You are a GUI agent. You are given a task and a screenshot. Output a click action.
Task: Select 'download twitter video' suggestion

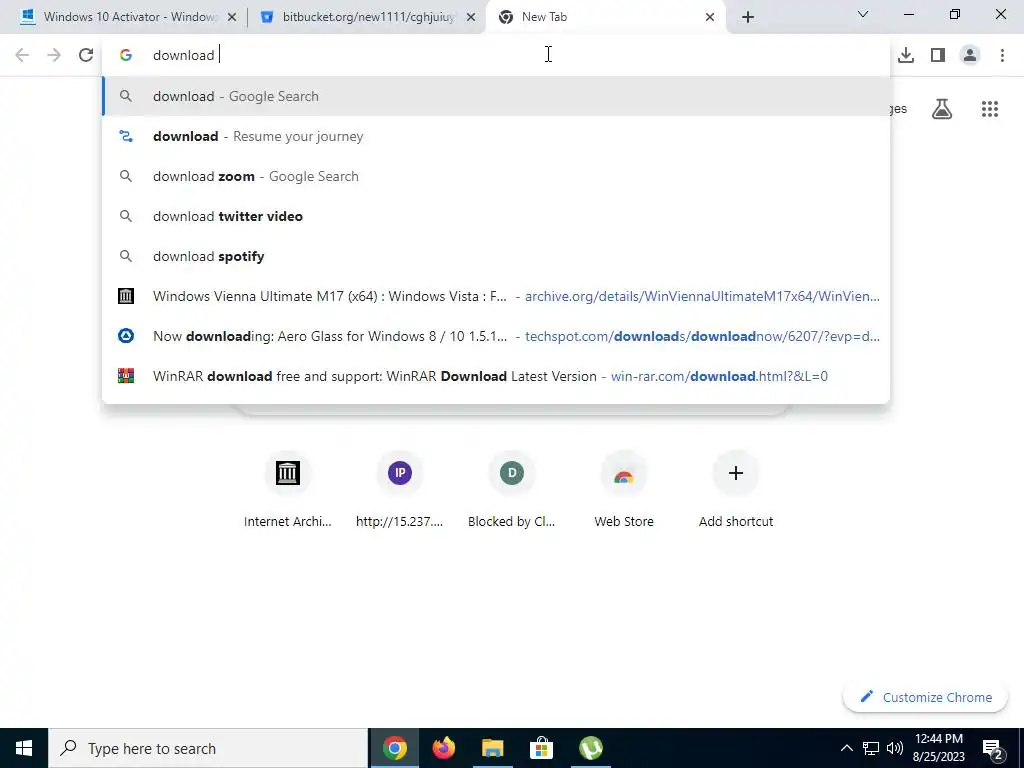click(x=496, y=216)
